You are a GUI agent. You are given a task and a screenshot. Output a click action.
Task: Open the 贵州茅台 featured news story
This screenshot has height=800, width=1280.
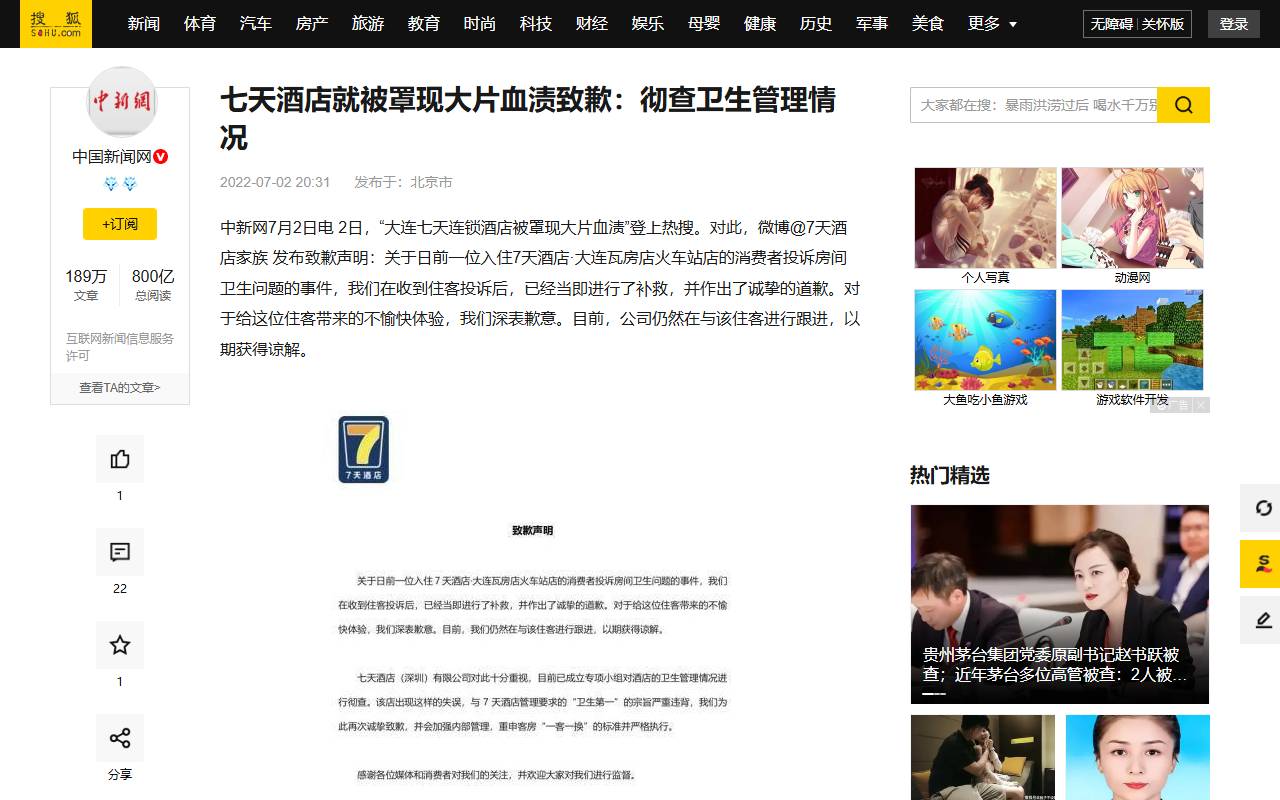pyautogui.click(x=1060, y=604)
